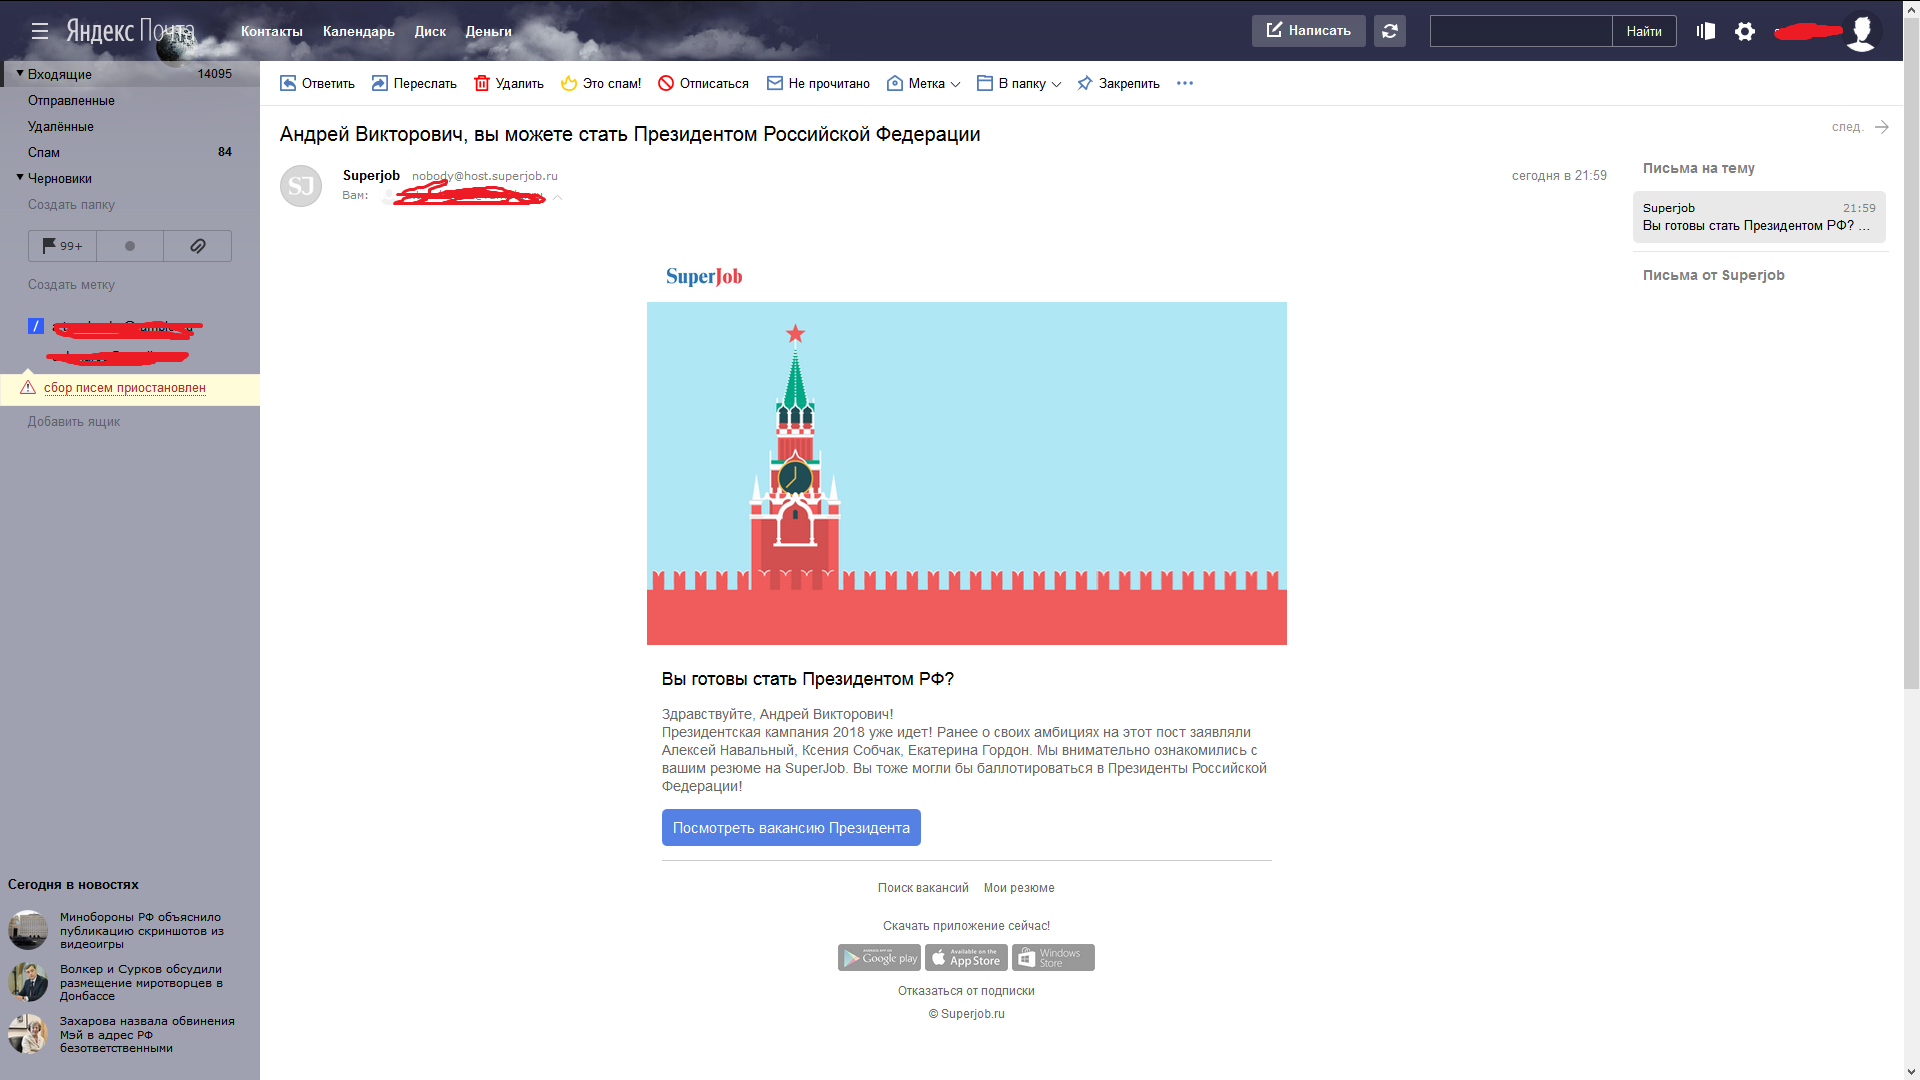This screenshot has height=1080, width=1920.
Task: Click the Создать папку link
Action: point(71,205)
